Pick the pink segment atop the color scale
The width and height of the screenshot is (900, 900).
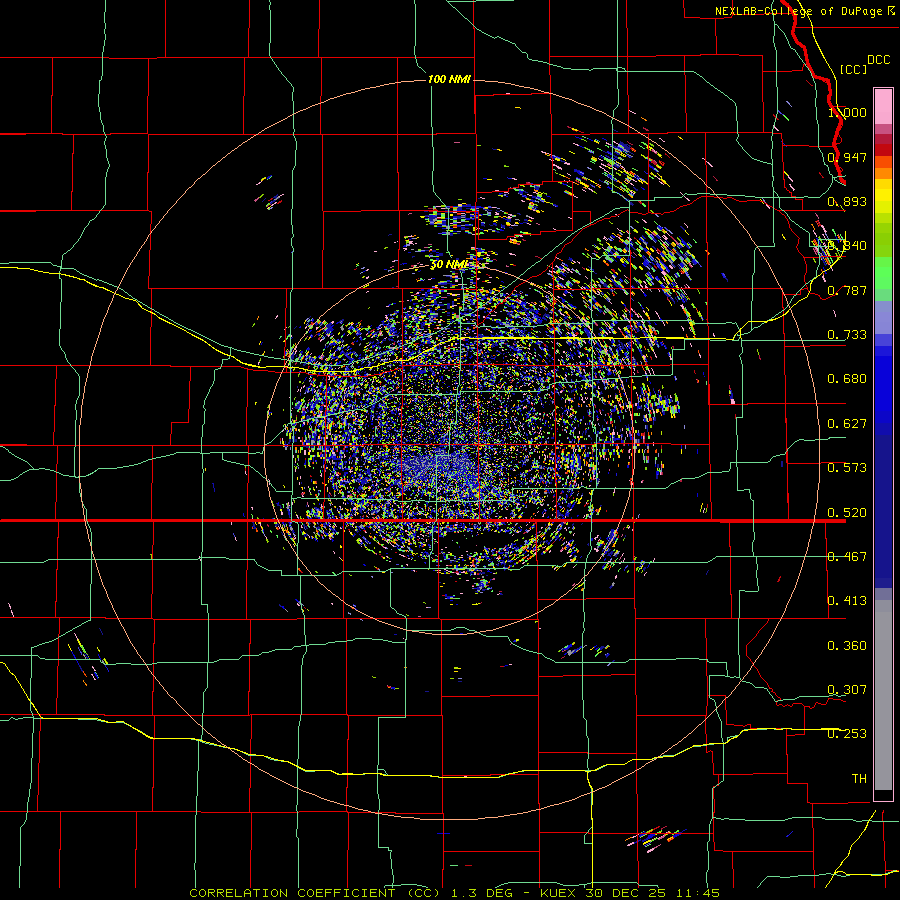(x=883, y=106)
